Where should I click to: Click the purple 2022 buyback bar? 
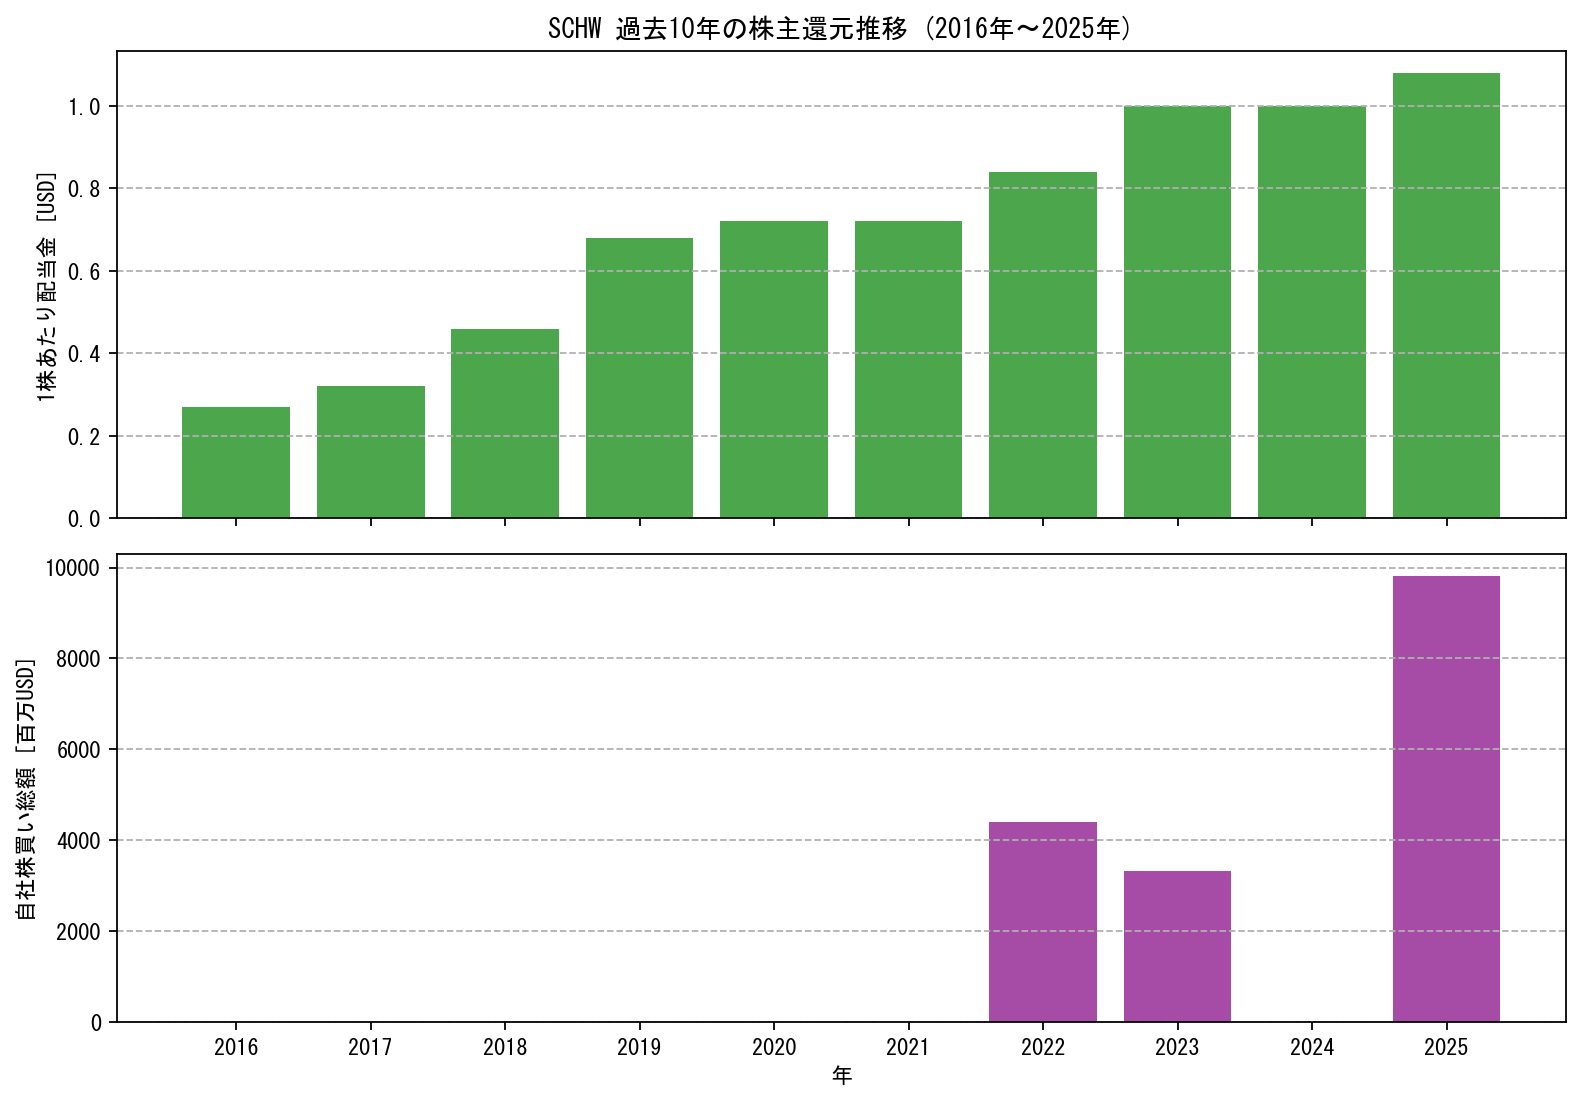pyautogui.click(x=1043, y=922)
